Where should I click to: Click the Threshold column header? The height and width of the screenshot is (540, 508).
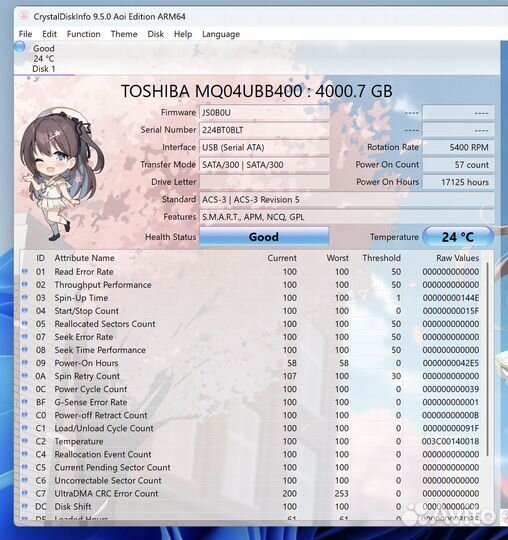coord(381,258)
